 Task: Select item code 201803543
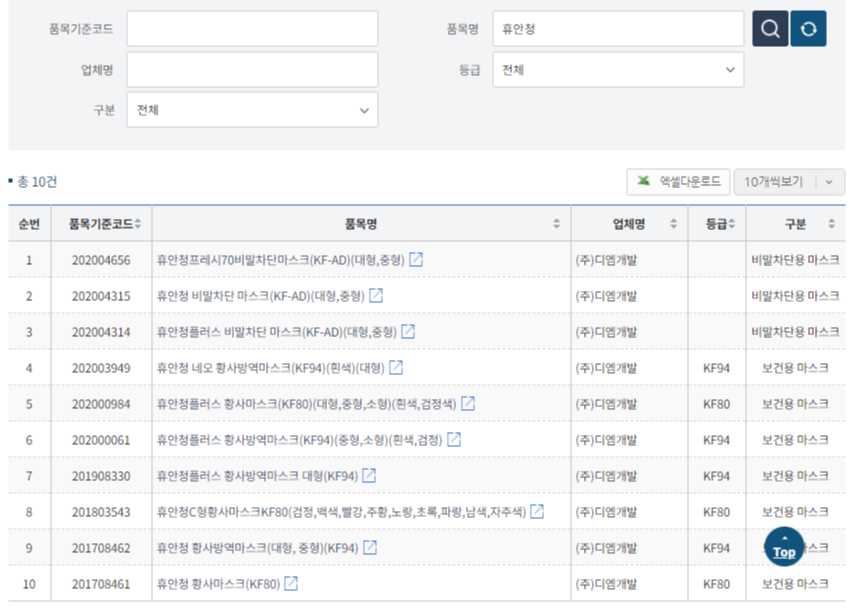101,512
